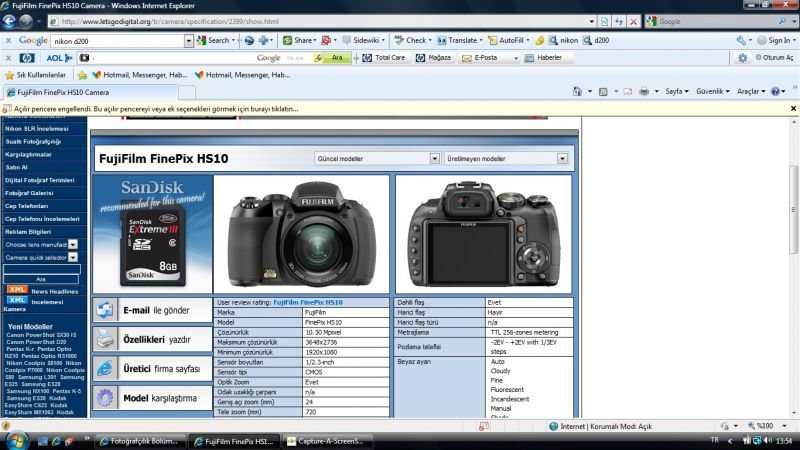Click the page vertical scrollbar

tap(793, 209)
